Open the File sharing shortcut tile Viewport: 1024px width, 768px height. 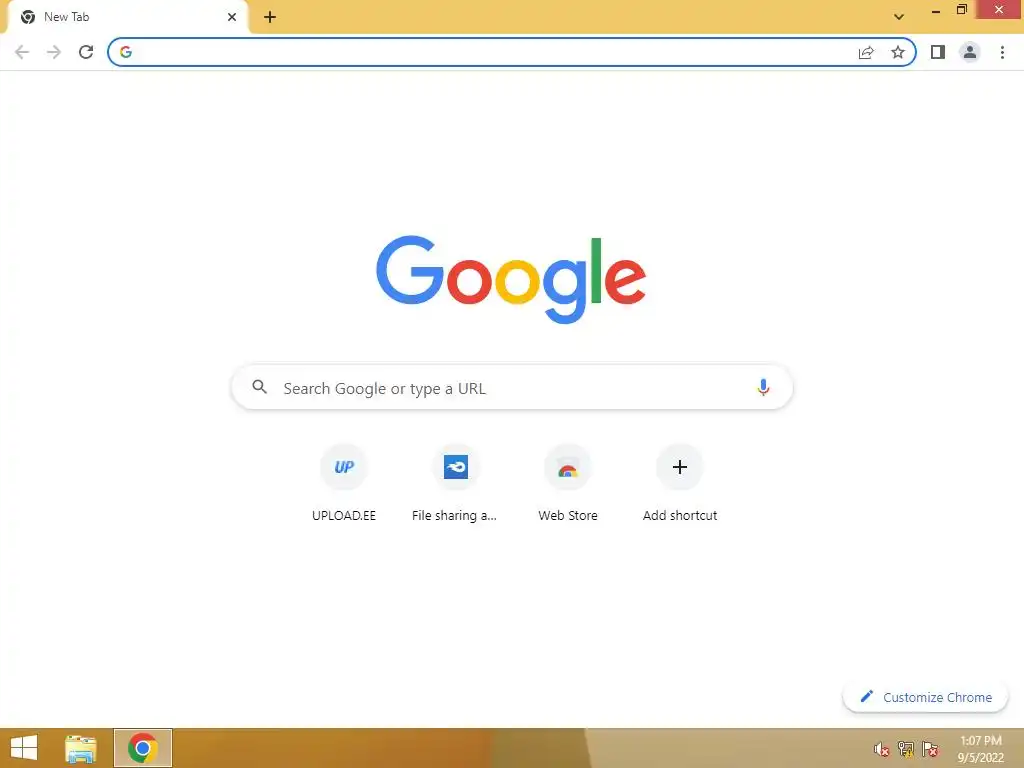[455, 483]
